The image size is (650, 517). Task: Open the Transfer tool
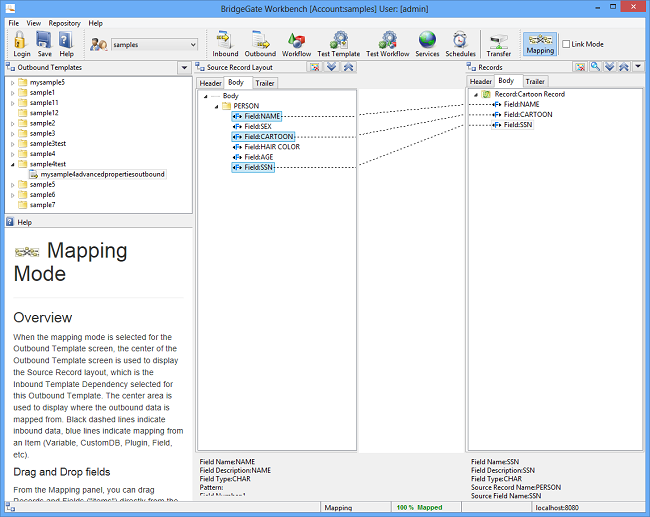(x=499, y=44)
